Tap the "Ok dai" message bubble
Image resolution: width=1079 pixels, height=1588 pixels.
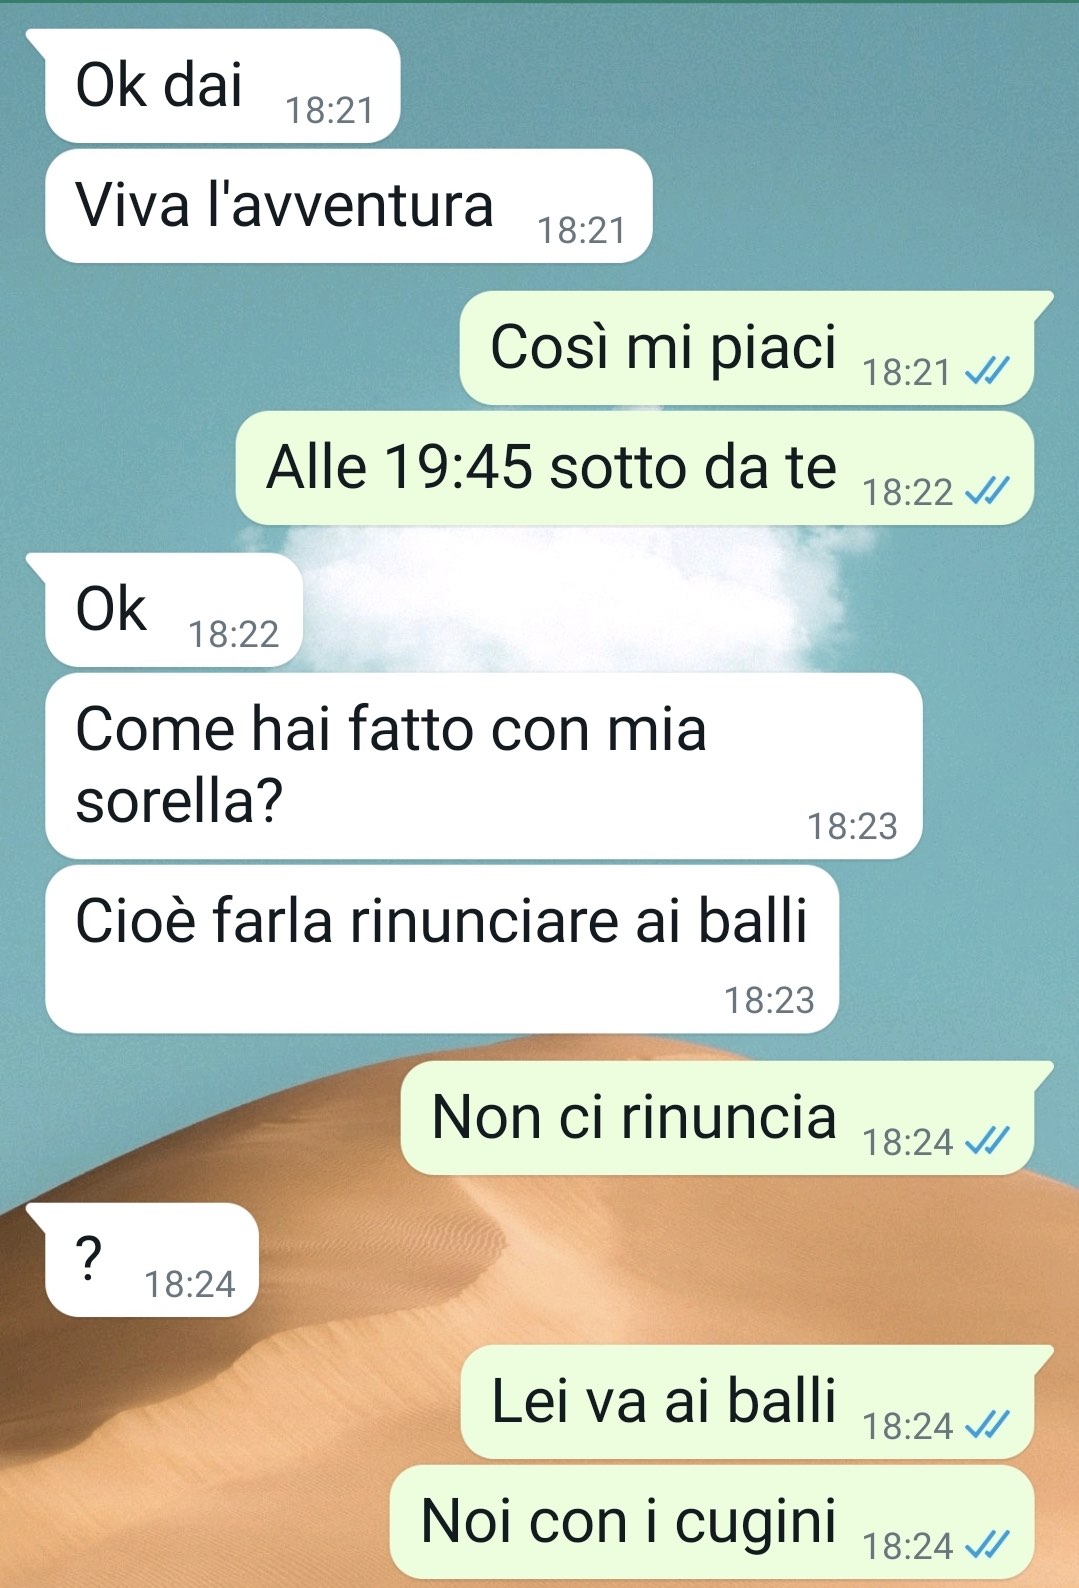point(222,86)
